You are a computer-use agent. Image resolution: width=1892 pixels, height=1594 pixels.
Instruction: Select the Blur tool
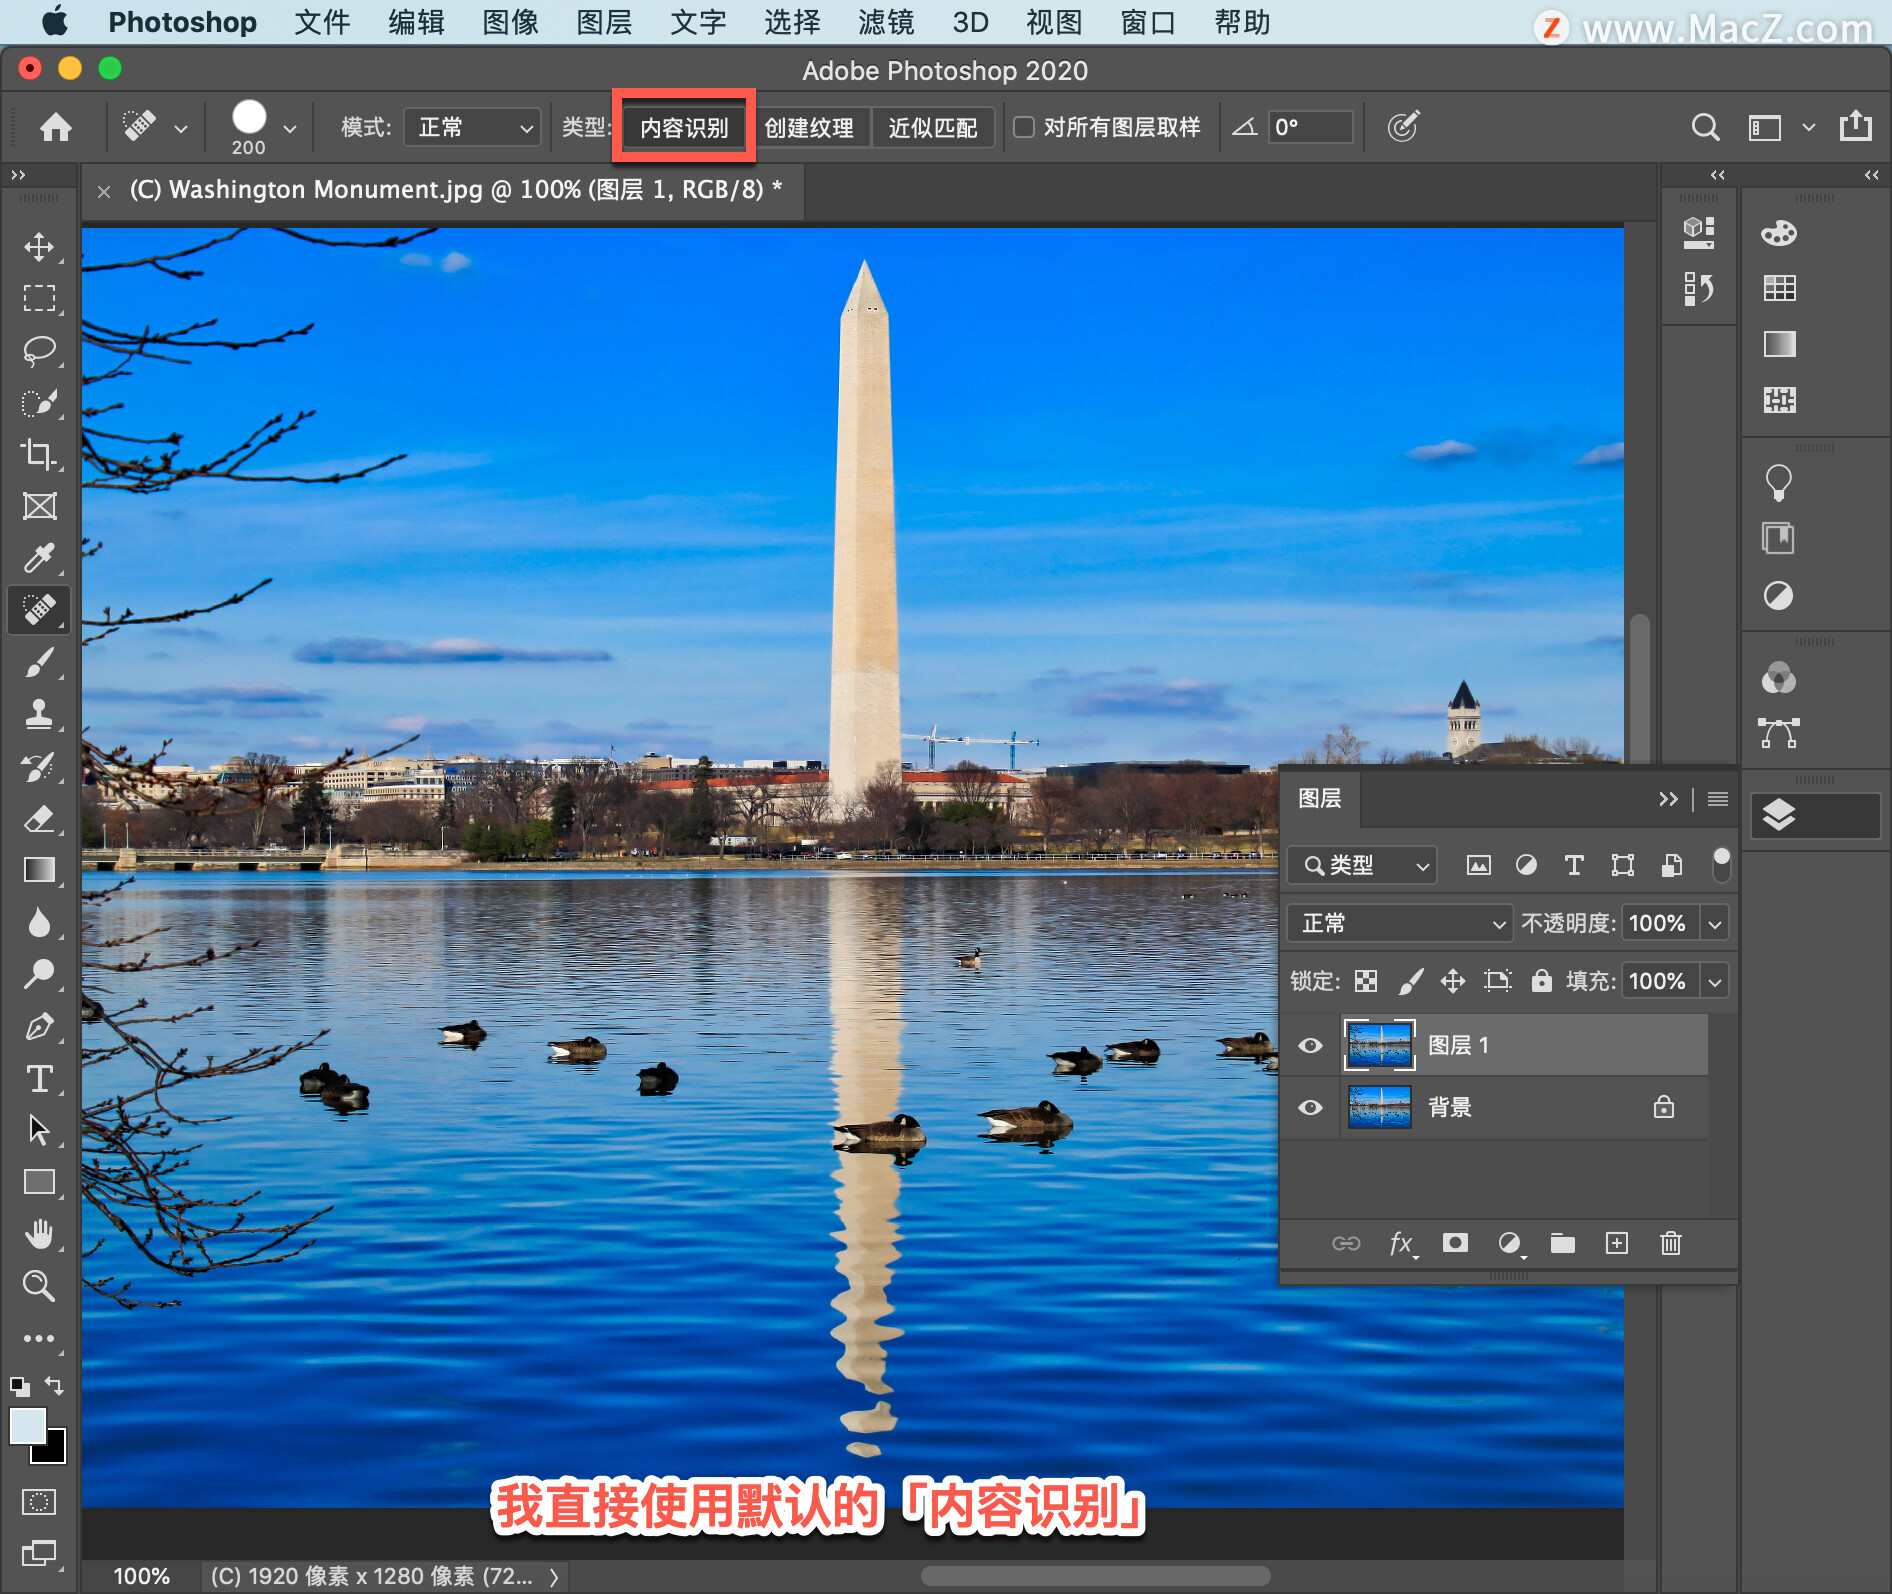click(39, 922)
